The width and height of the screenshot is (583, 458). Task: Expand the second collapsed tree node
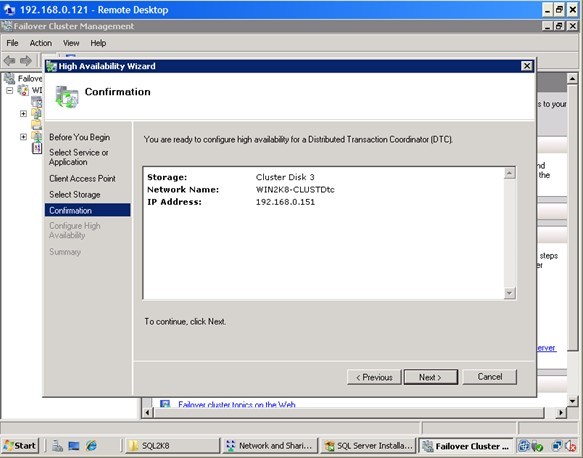click(23, 137)
